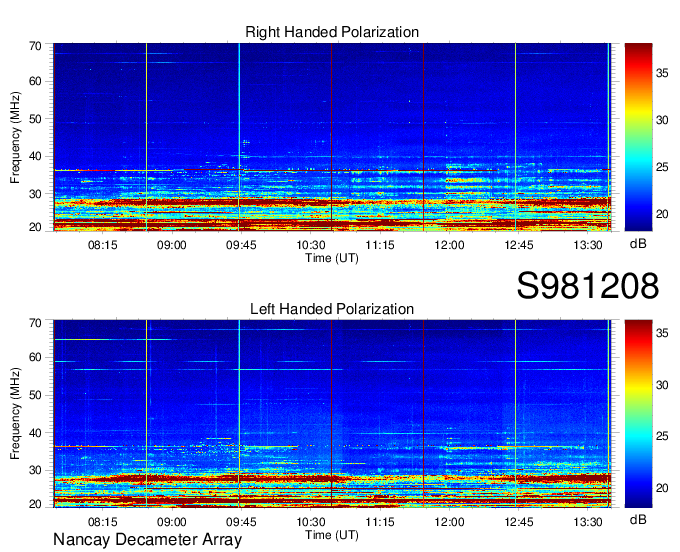
Task: Click the cyan vertical marker near 09:45, top plot
Action: tap(239, 137)
